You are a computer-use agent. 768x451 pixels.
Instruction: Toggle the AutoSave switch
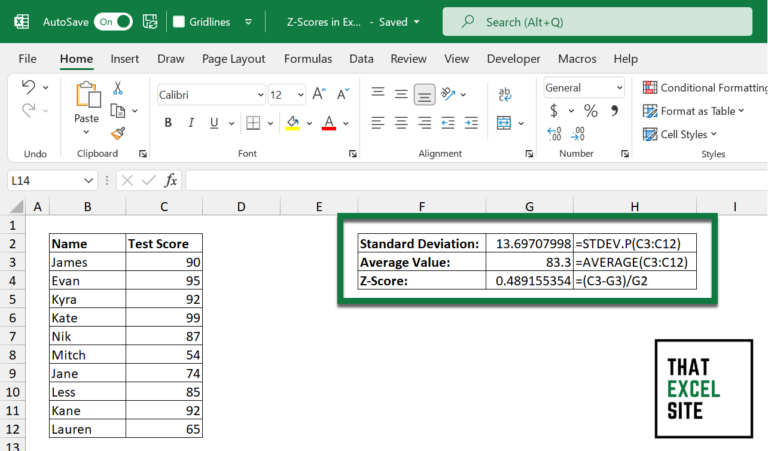tap(113, 21)
